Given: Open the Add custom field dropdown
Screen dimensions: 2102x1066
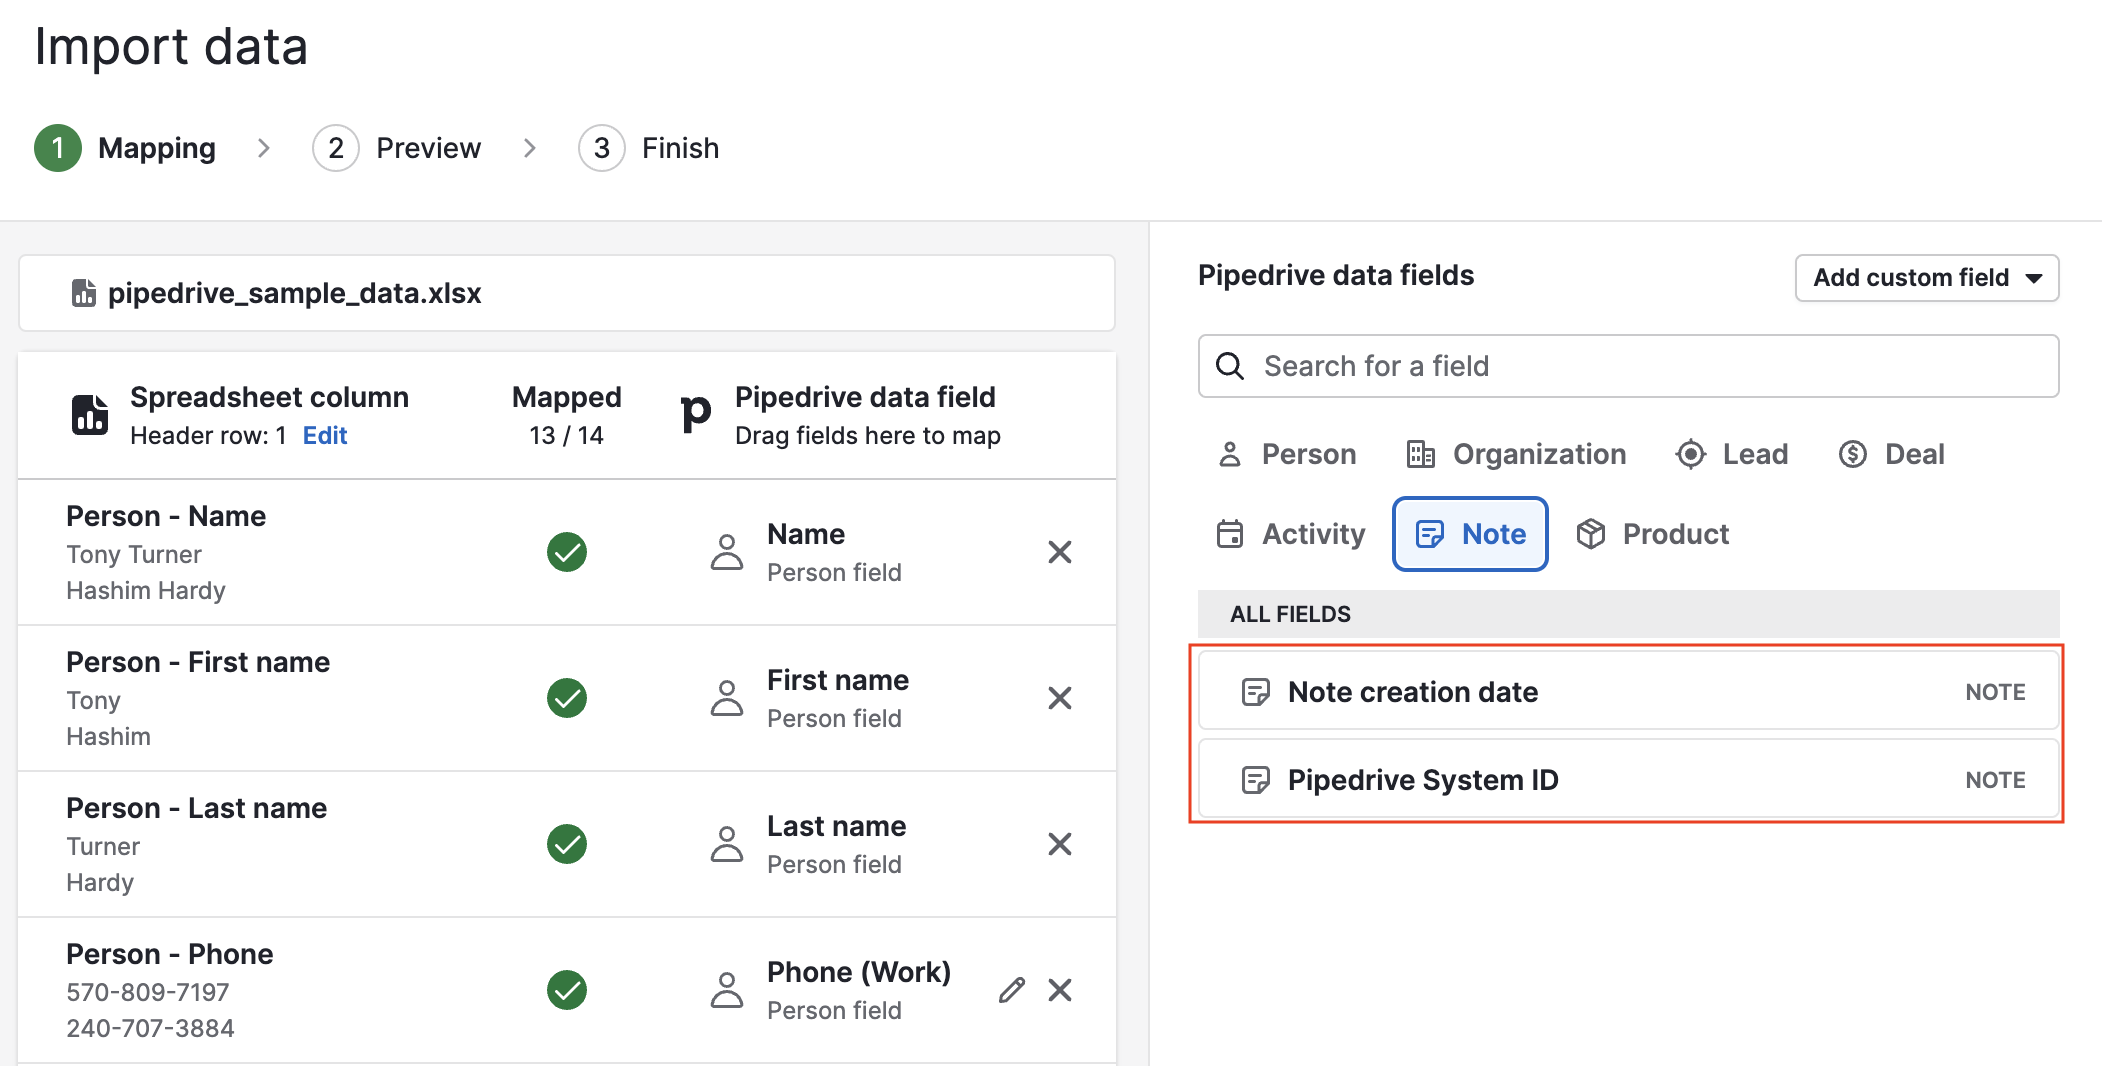Looking at the screenshot, I should pyautogui.click(x=1927, y=278).
